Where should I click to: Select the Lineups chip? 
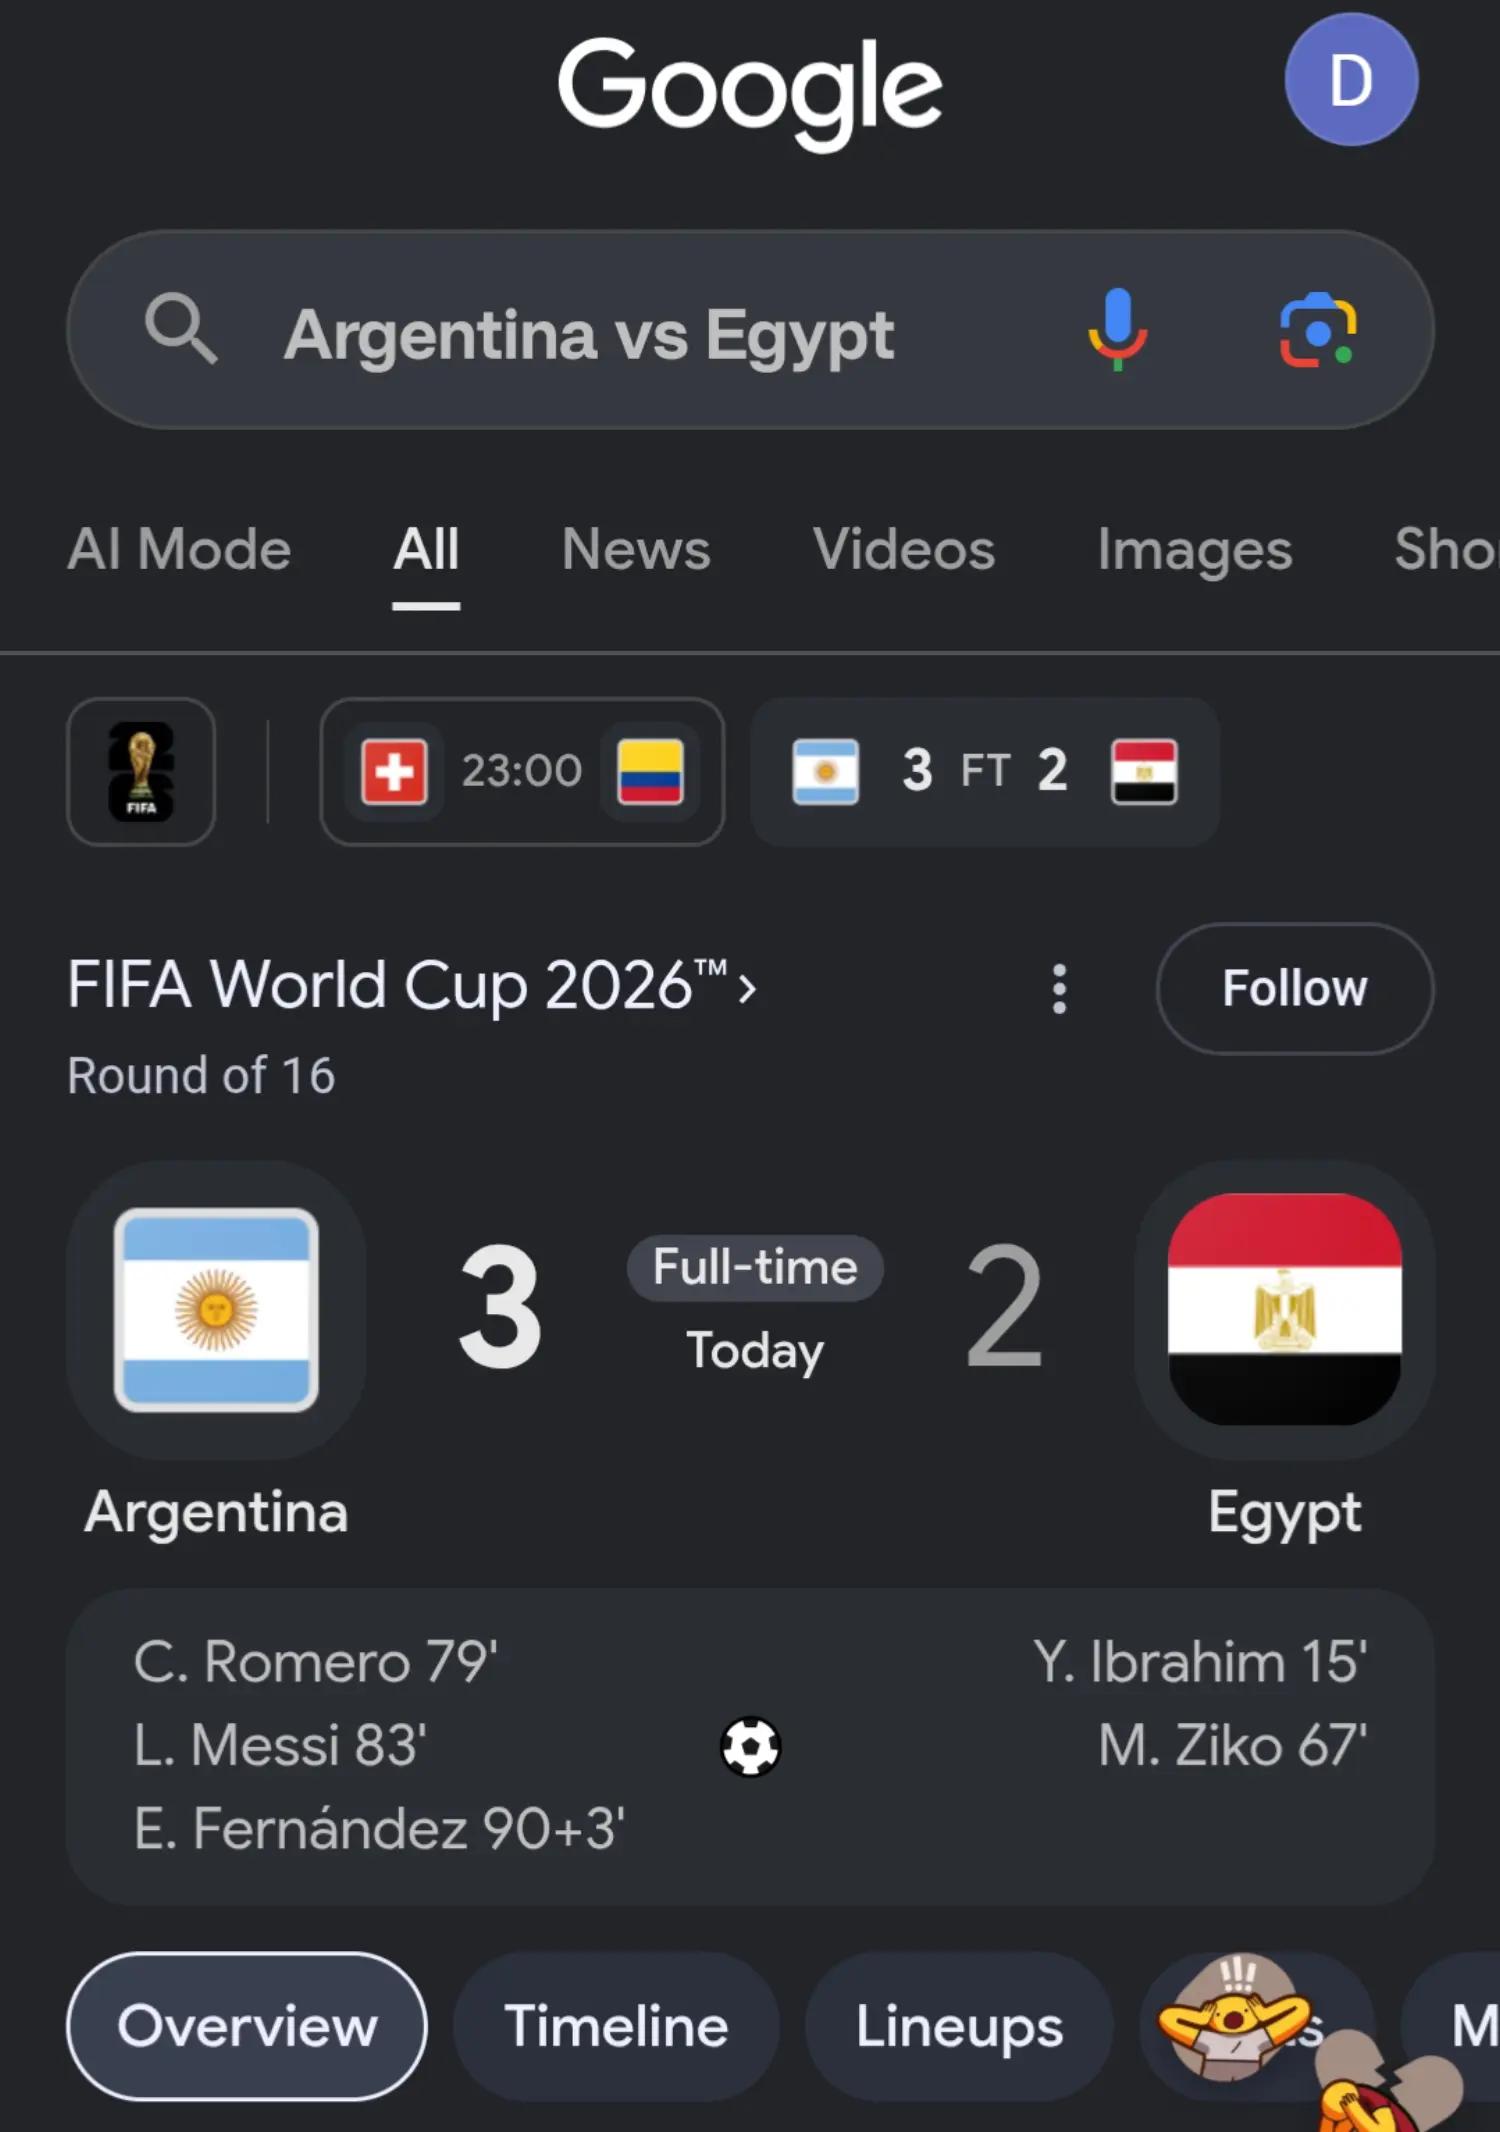959,2026
